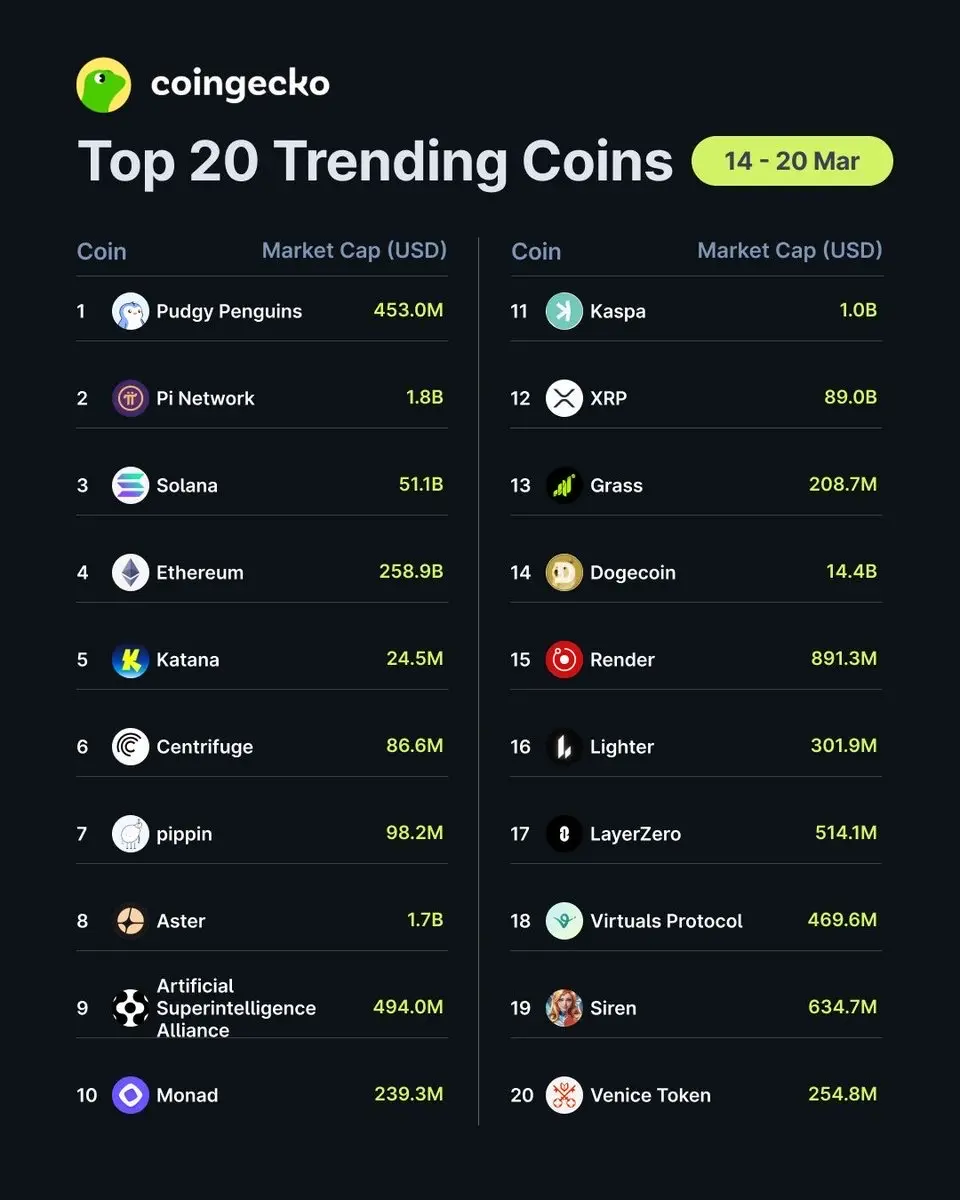
Task: Click the Kaspa coin icon
Action: (x=564, y=311)
